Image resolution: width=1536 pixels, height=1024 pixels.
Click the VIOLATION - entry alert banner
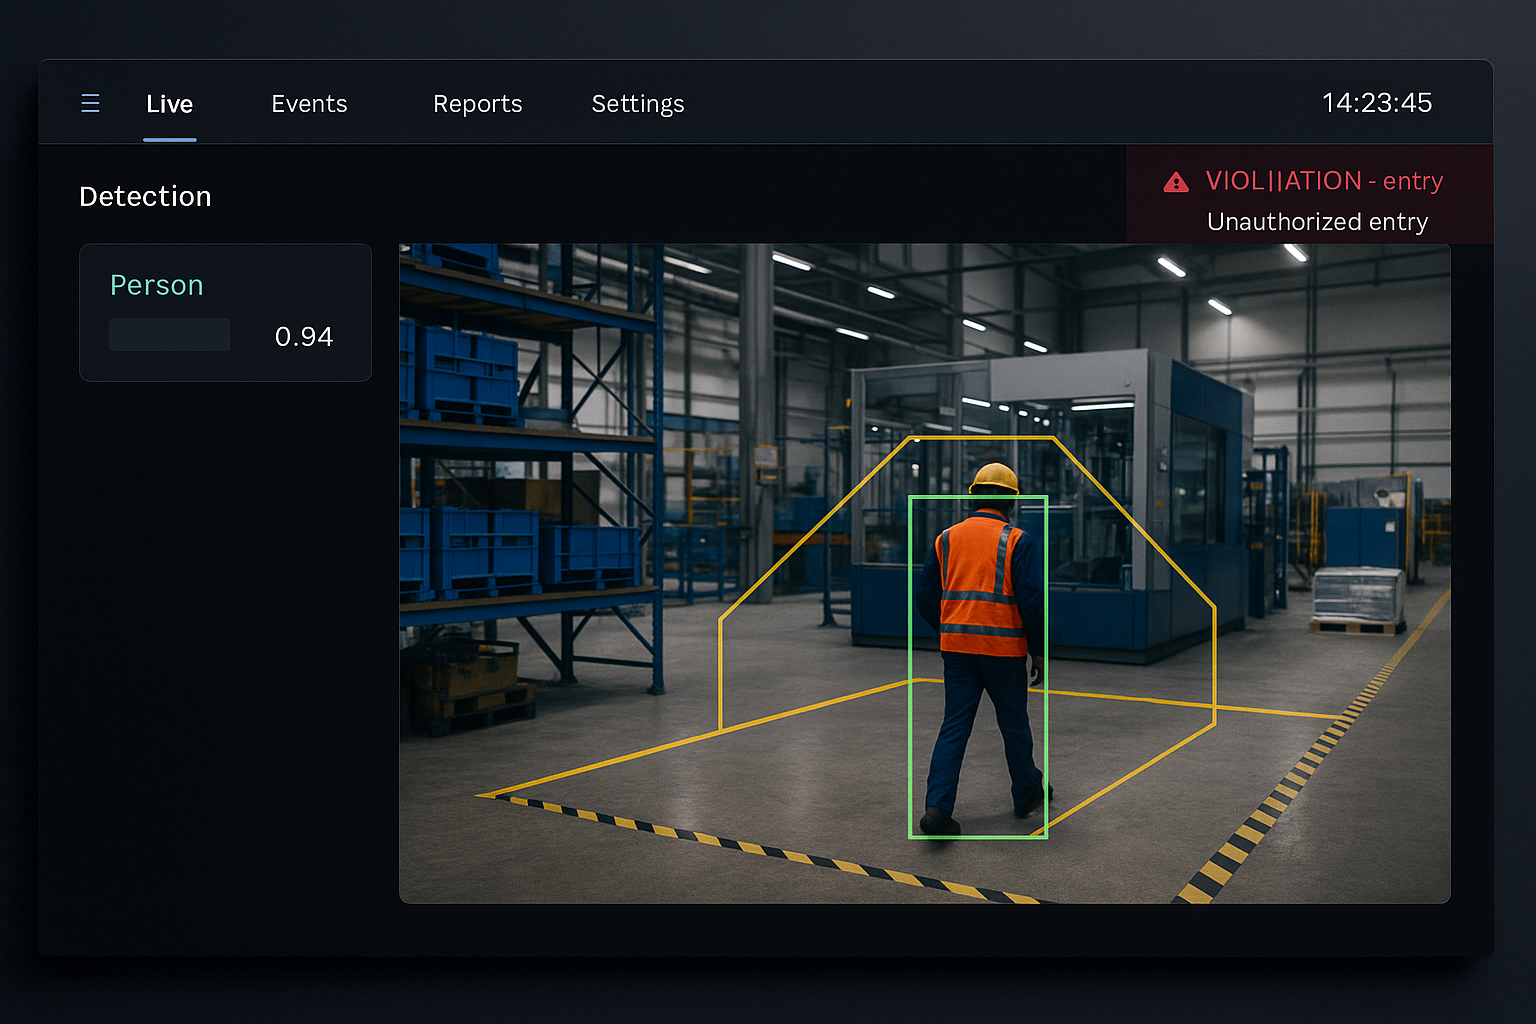coord(1325,181)
